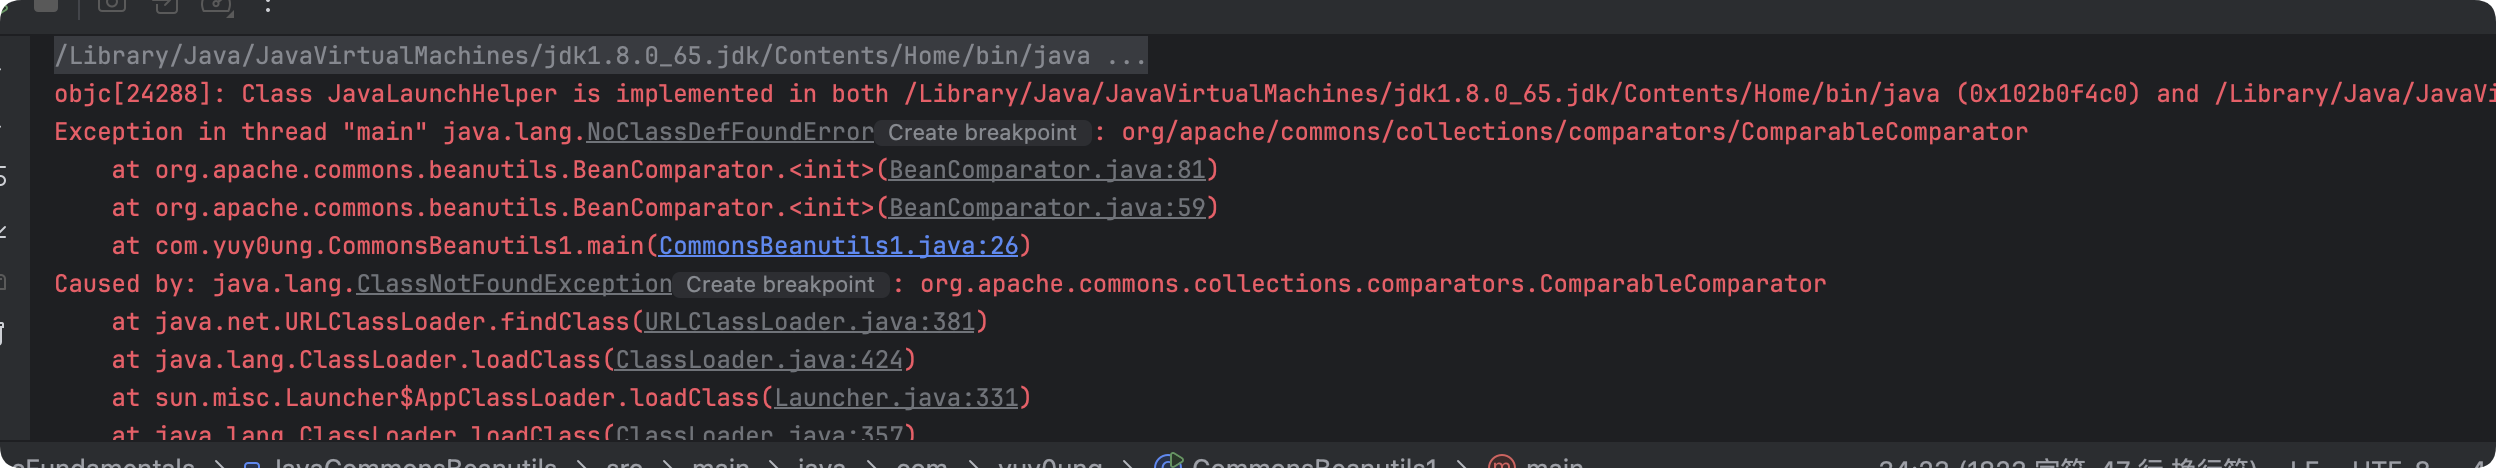Open the CommonsBeanutils1.java:26 stack trace link

click(x=838, y=246)
